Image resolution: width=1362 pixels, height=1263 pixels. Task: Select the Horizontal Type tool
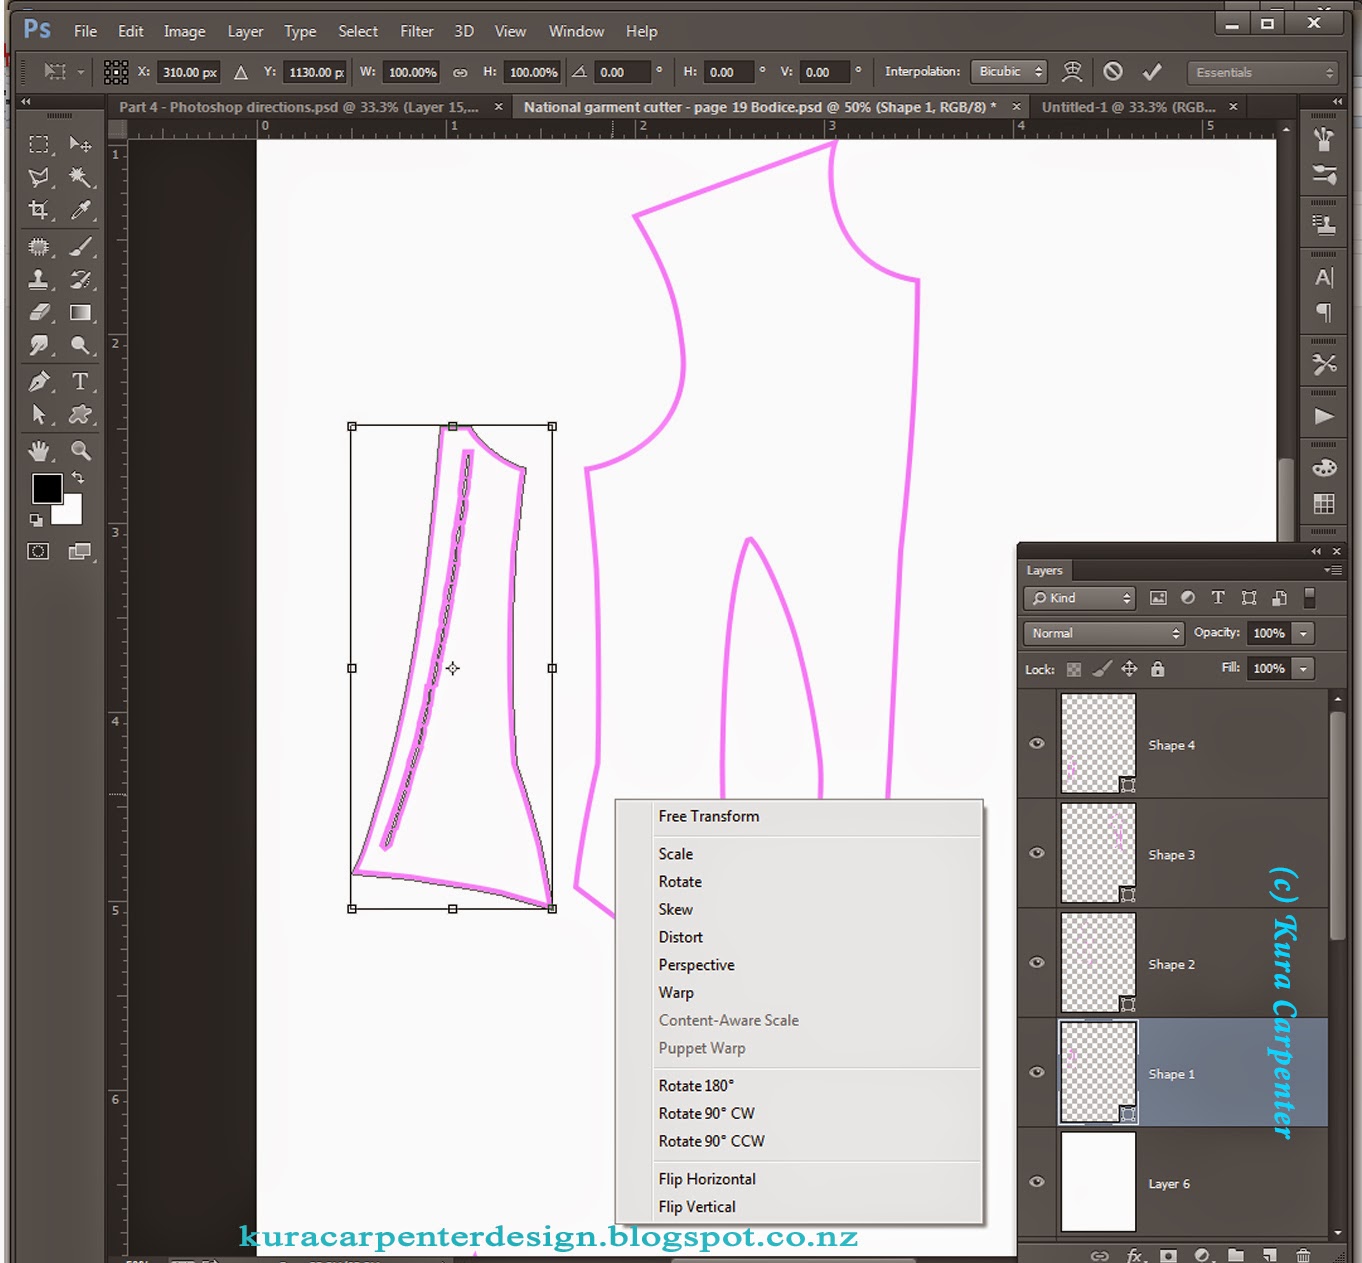[80, 381]
